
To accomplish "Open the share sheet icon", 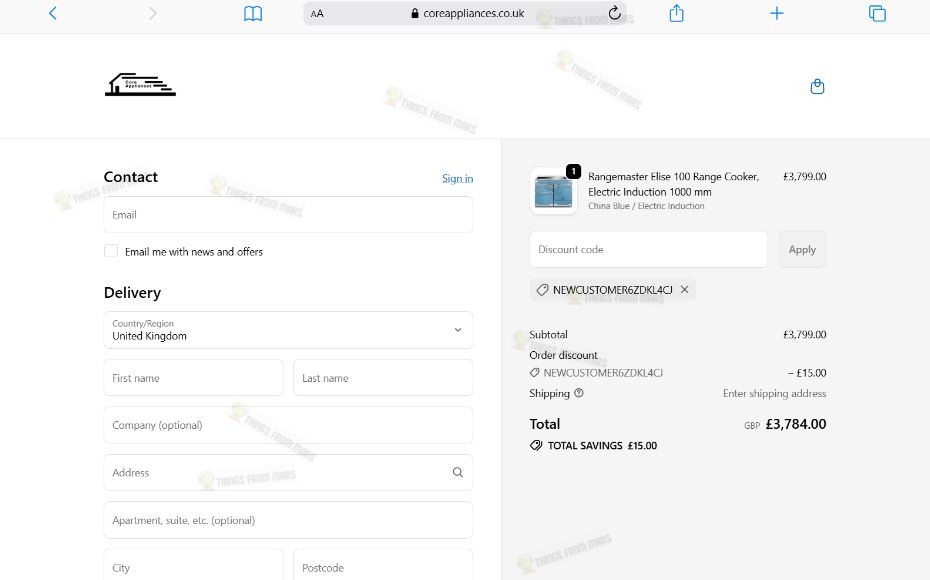I will (676, 12).
